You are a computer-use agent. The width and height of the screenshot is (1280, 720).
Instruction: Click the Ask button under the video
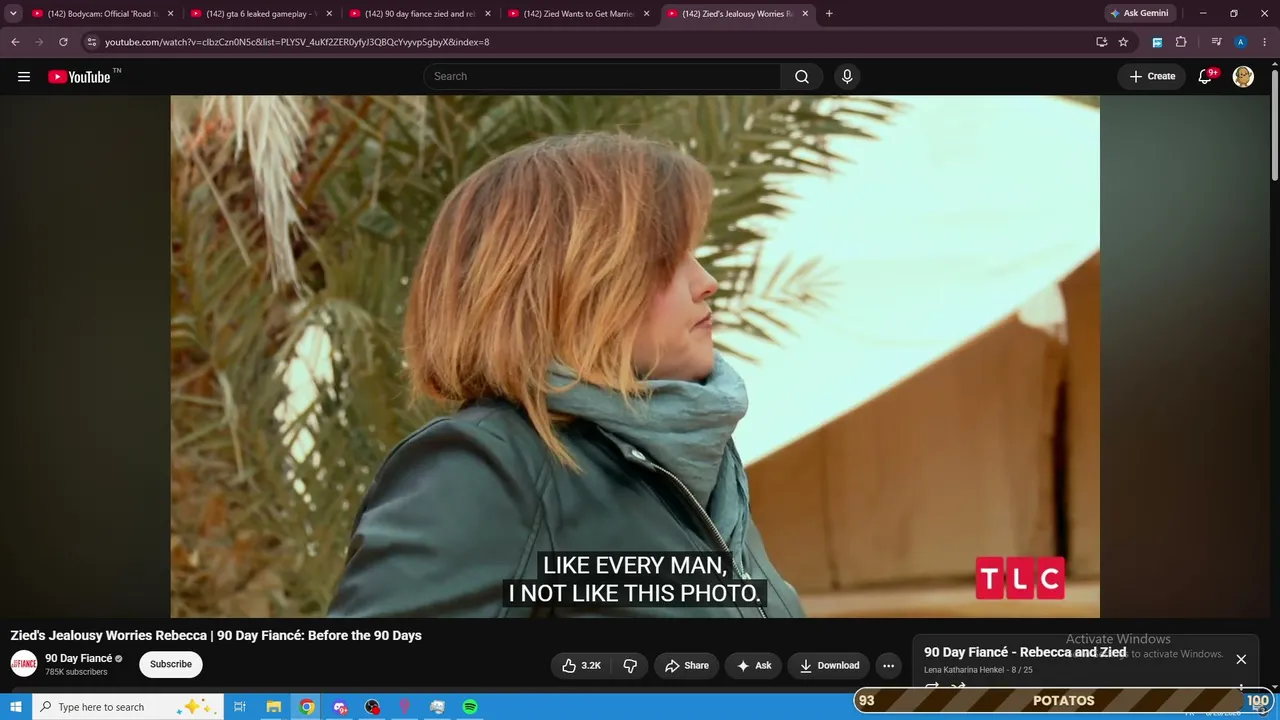(x=754, y=665)
